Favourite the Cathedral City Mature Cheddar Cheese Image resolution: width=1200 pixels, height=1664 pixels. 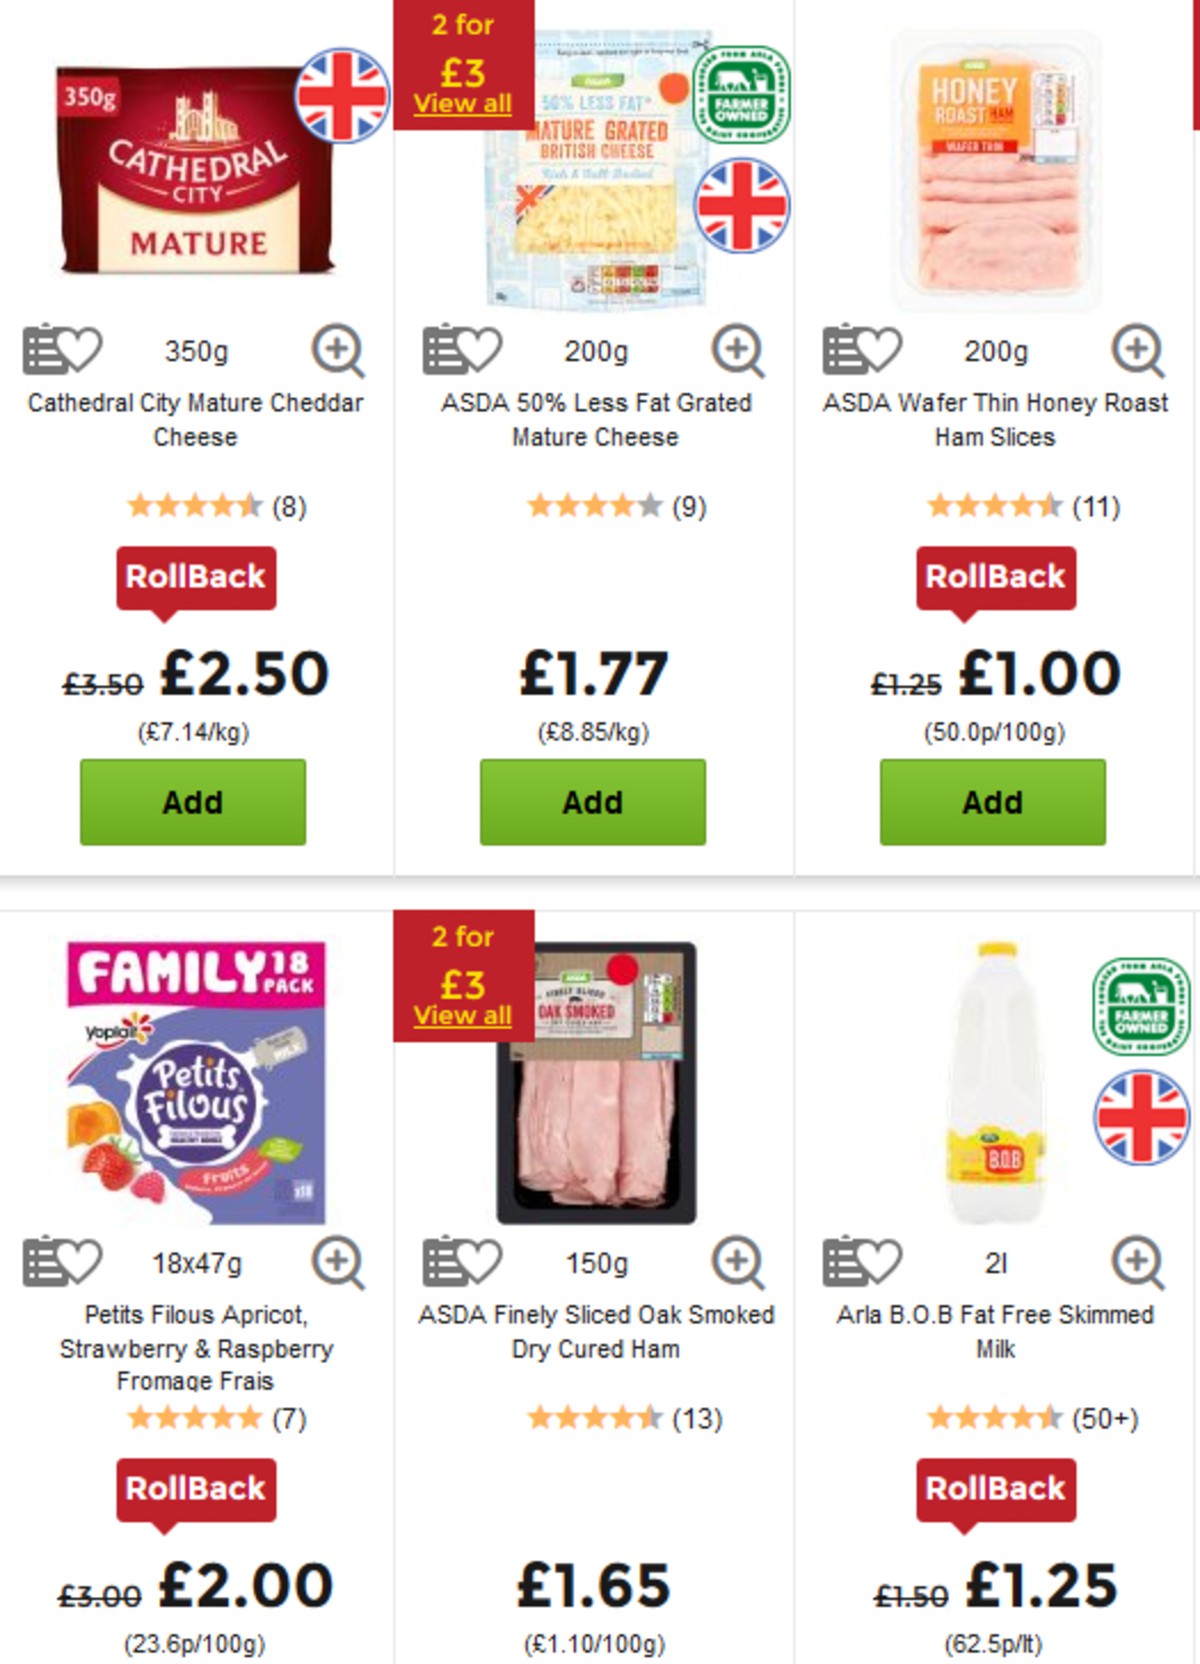coord(60,351)
